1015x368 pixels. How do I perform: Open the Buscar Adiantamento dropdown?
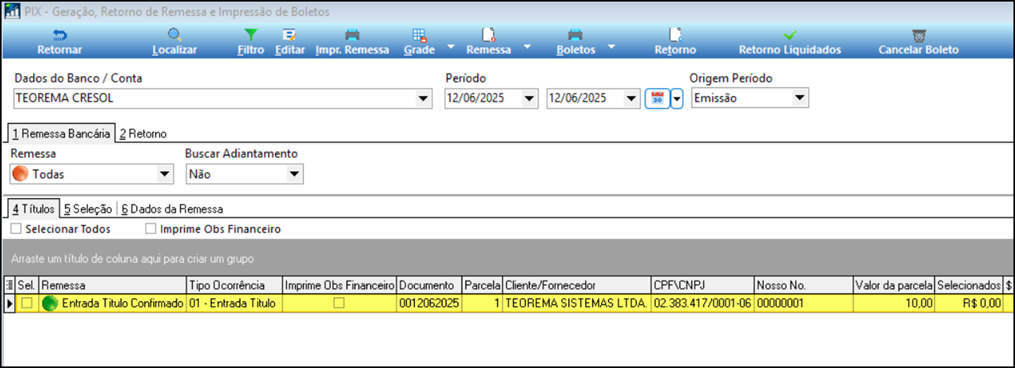(x=295, y=174)
